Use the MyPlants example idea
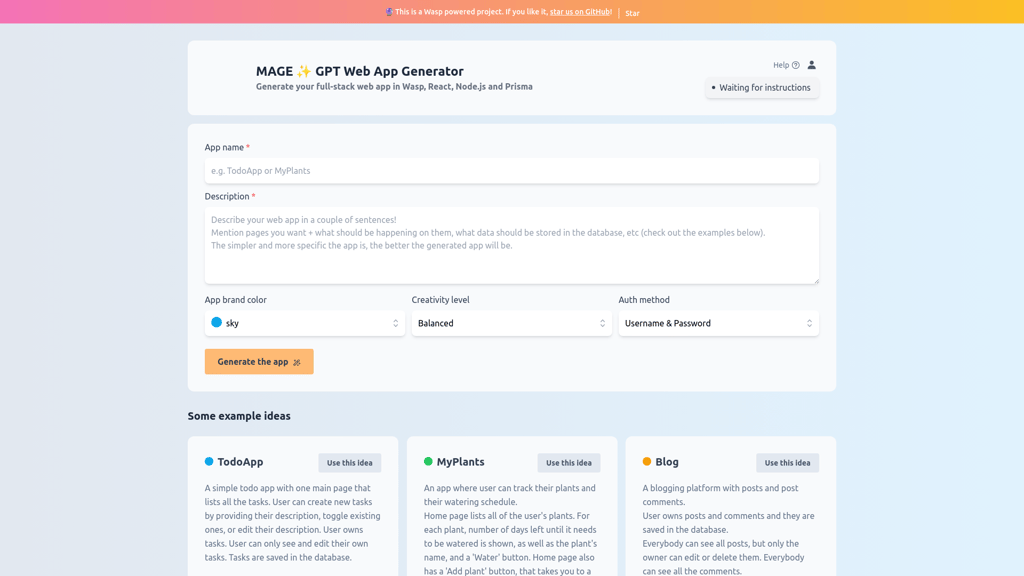Viewport: 1024px width, 576px height. pyautogui.click(x=568, y=462)
